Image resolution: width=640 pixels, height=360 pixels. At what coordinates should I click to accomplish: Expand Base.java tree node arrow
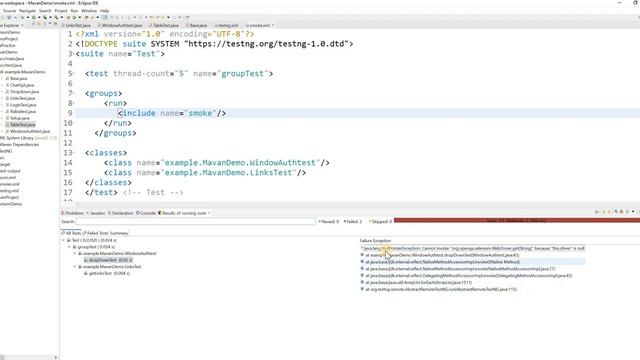(x=2, y=78)
